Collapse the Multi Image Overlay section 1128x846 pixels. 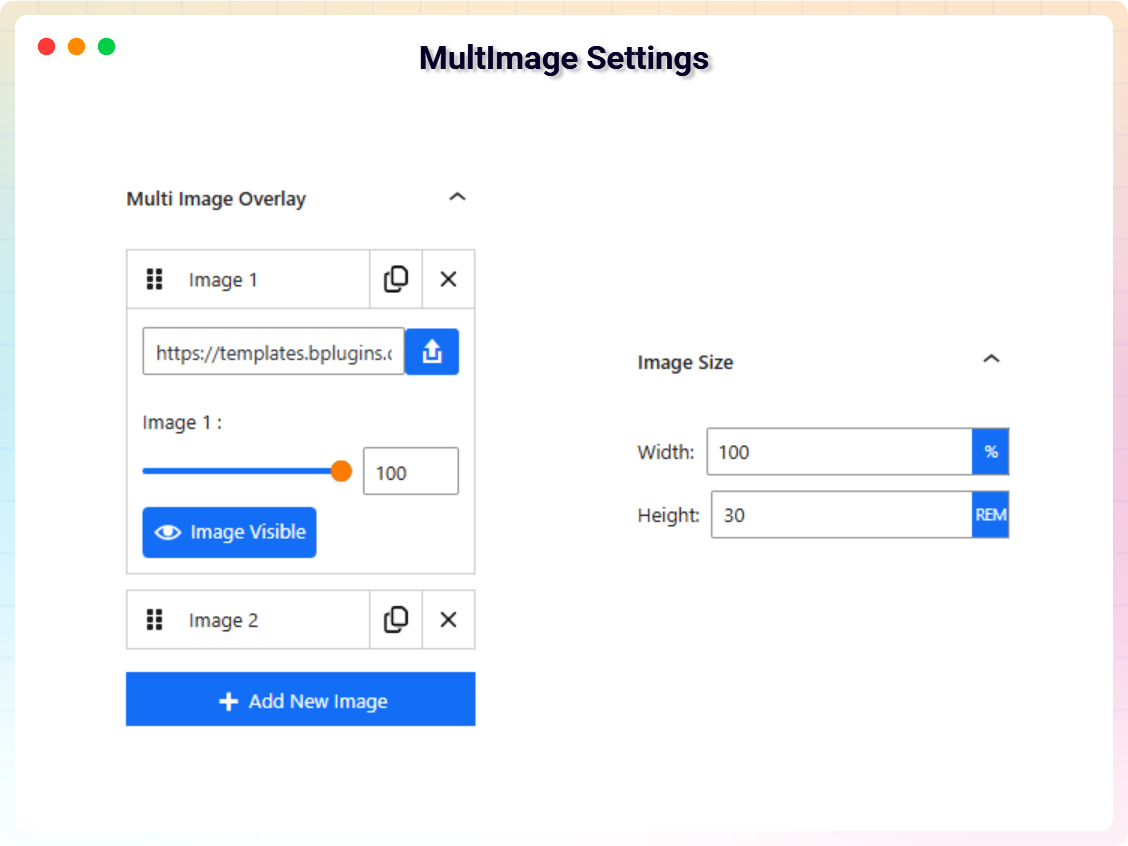pyautogui.click(x=457, y=197)
